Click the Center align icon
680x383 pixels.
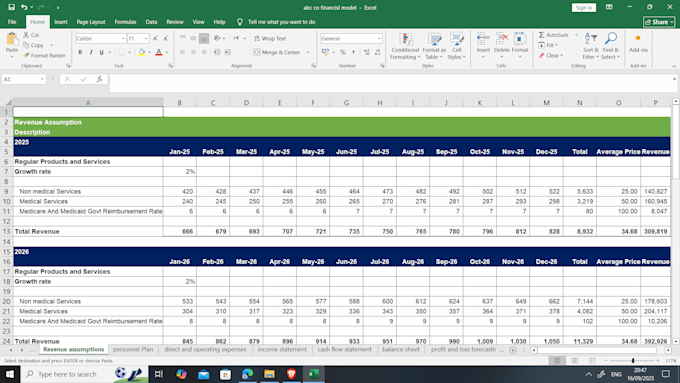pyautogui.click(x=193, y=52)
